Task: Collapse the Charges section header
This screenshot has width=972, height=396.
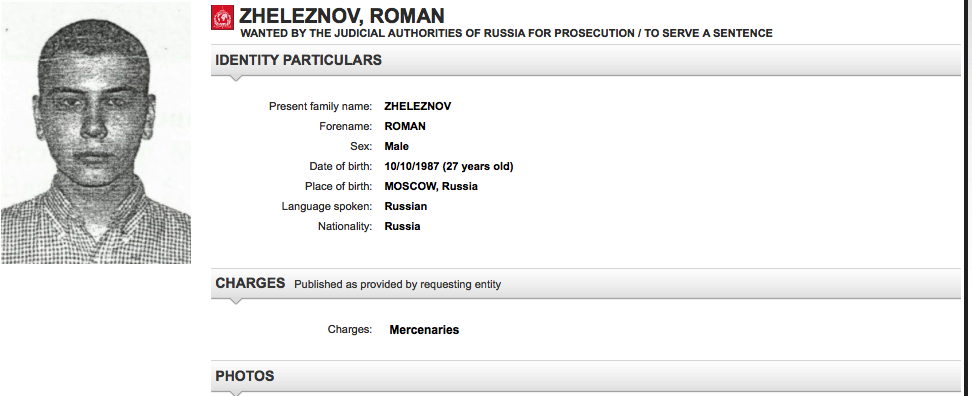Action: 586,284
